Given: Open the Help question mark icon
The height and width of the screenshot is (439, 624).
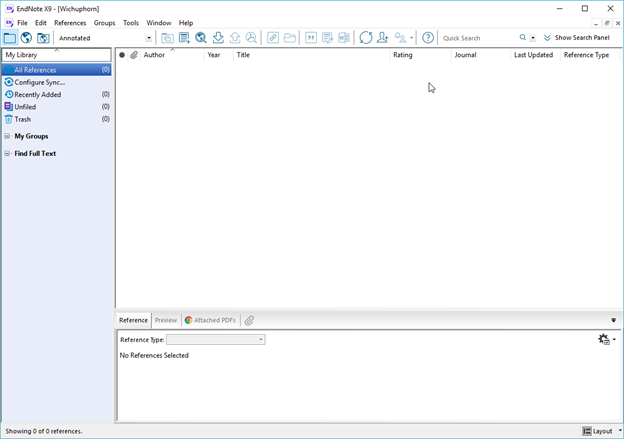Looking at the screenshot, I should click(x=428, y=38).
